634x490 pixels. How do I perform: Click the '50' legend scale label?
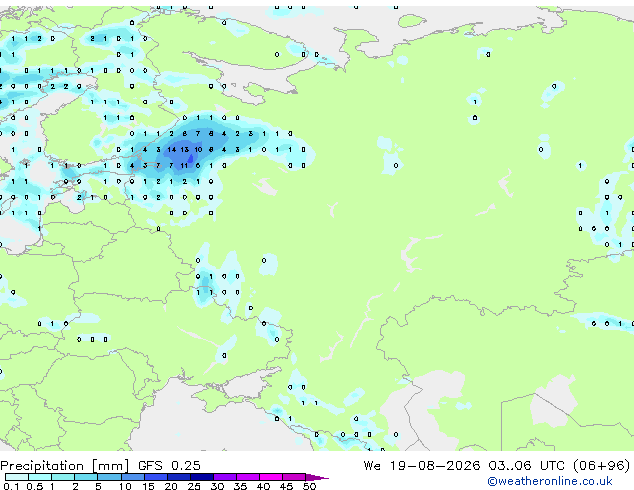[309, 486]
